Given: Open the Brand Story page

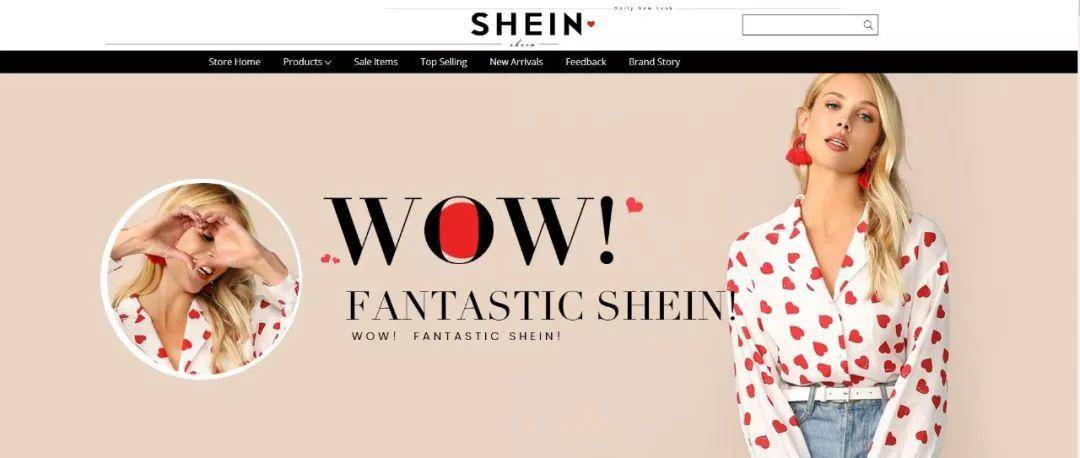Looking at the screenshot, I should [654, 62].
